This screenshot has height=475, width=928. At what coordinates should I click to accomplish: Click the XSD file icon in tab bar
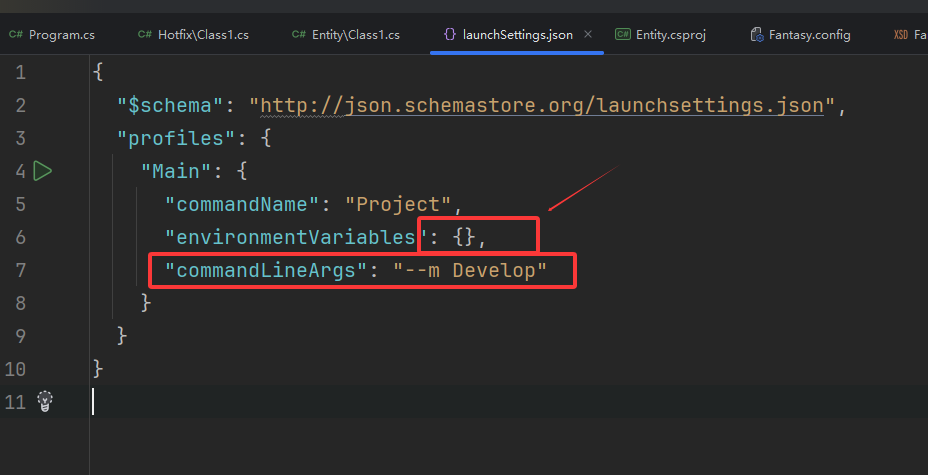[901, 35]
